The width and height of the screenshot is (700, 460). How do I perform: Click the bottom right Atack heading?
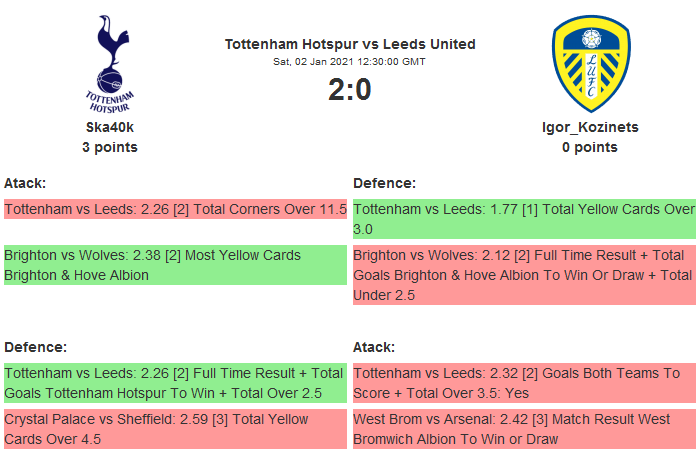[374, 347]
